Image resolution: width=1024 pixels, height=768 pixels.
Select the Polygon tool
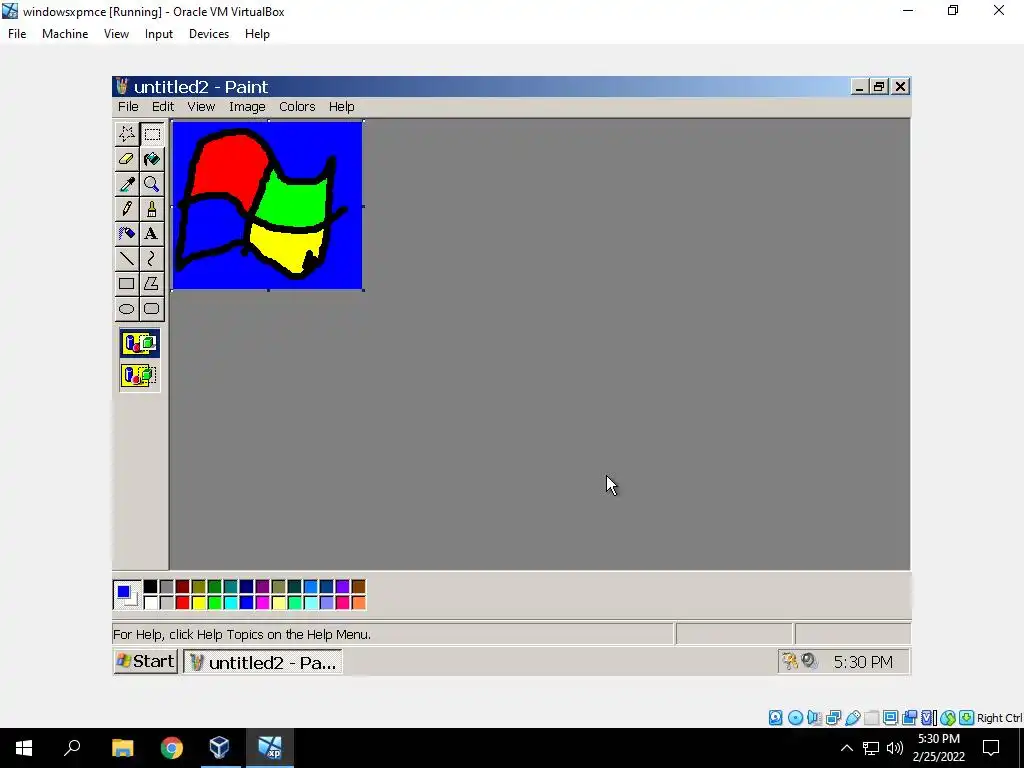[x=152, y=283]
